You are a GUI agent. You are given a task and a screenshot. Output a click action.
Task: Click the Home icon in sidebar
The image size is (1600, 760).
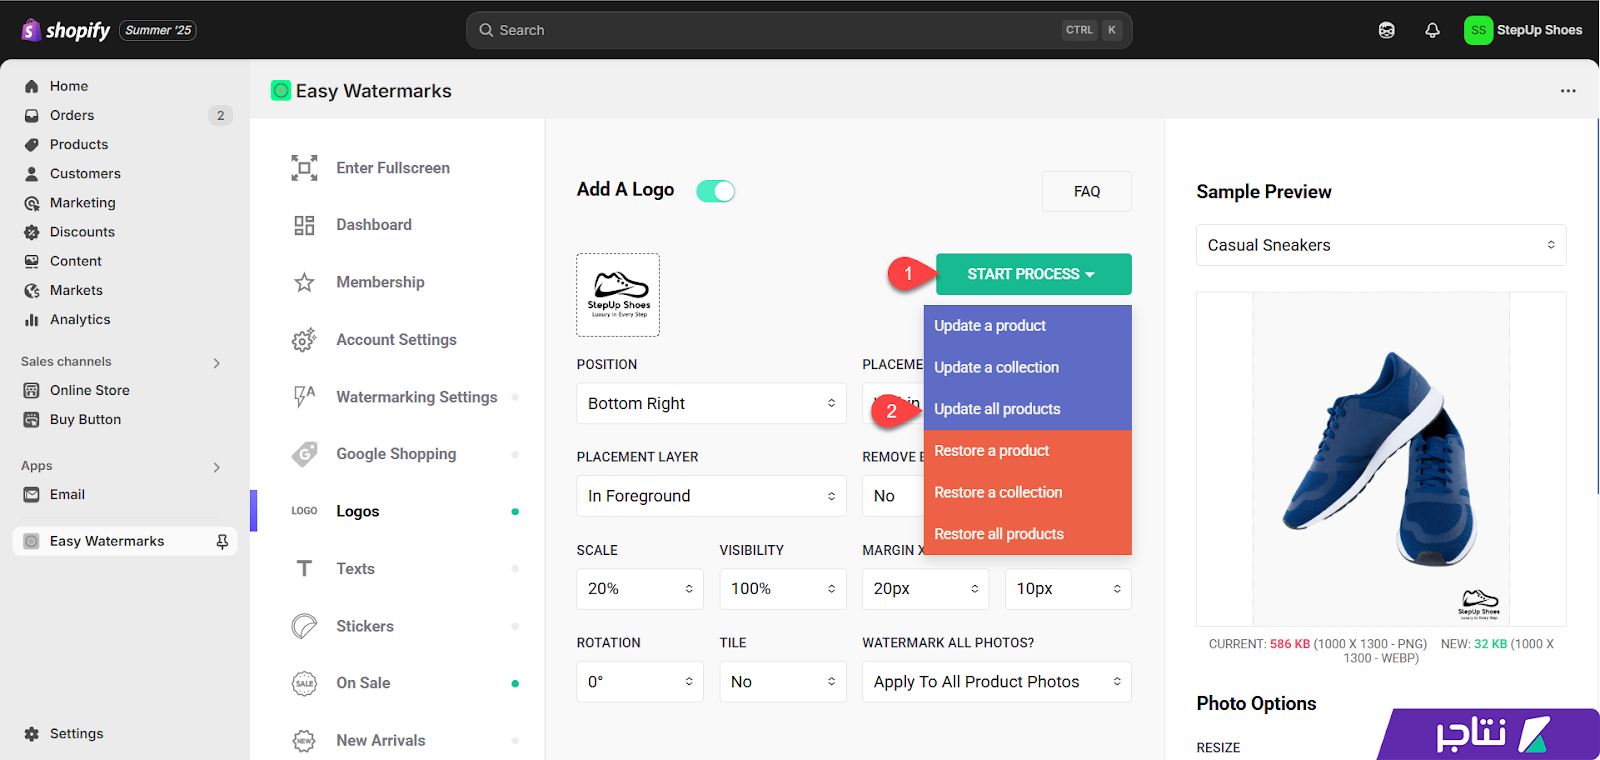click(32, 86)
